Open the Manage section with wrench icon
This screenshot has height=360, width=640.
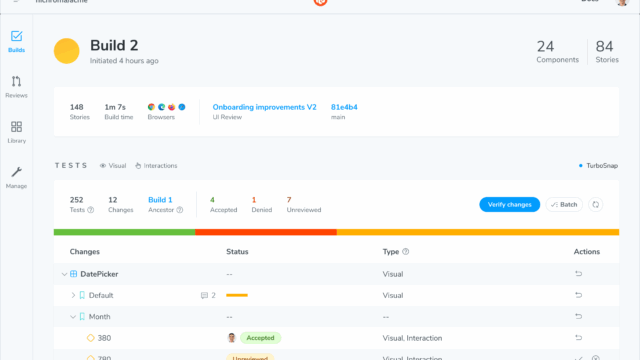[16, 178]
